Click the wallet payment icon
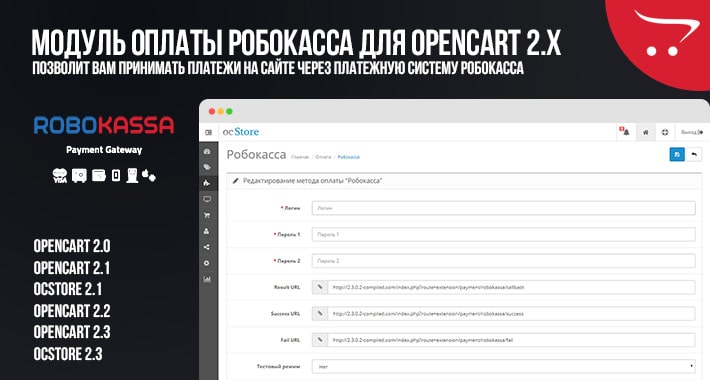The image size is (710, 380). [x=99, y=175]
